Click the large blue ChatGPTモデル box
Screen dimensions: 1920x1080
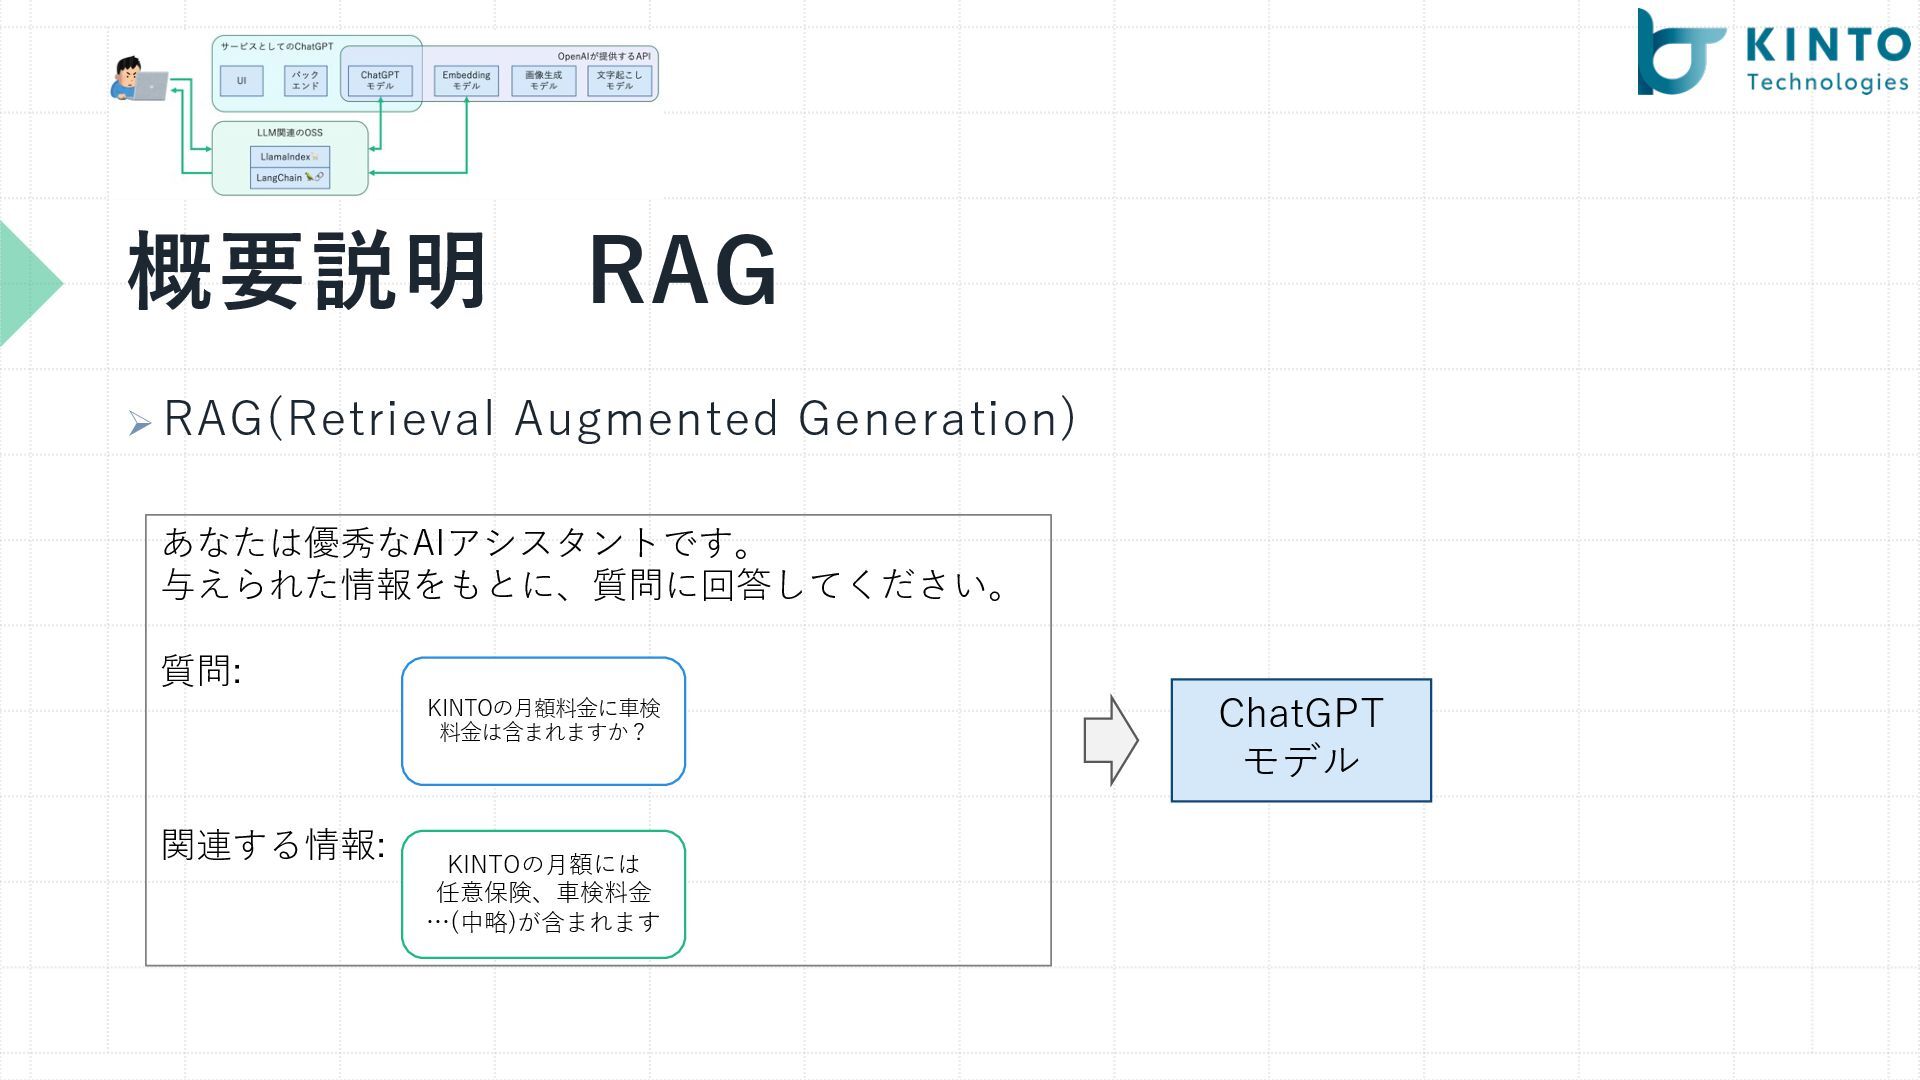pos(1300,740)
